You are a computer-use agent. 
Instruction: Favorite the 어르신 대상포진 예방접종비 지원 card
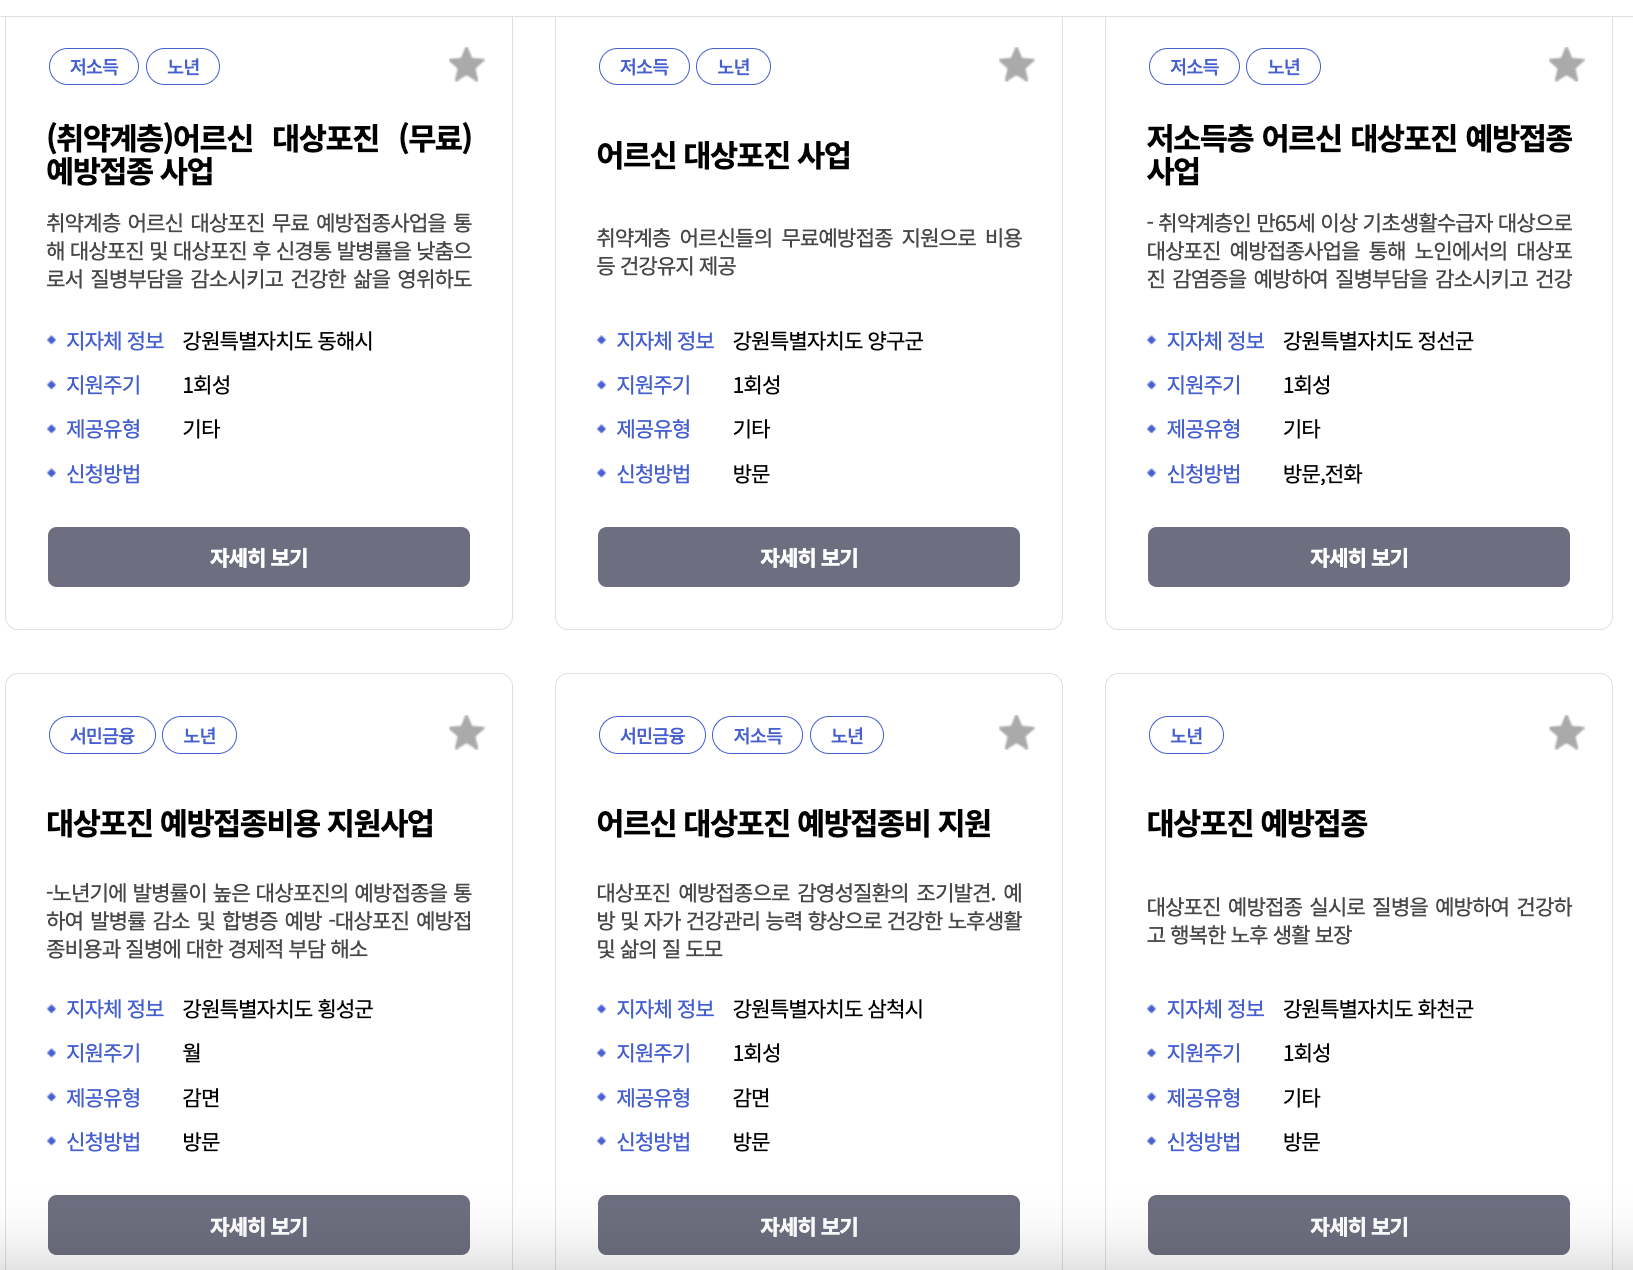coord(1016,733)
